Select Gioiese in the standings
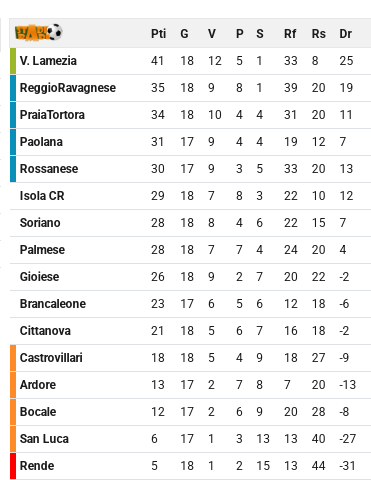This screenshot has height=480, width=371. (39, 277)
